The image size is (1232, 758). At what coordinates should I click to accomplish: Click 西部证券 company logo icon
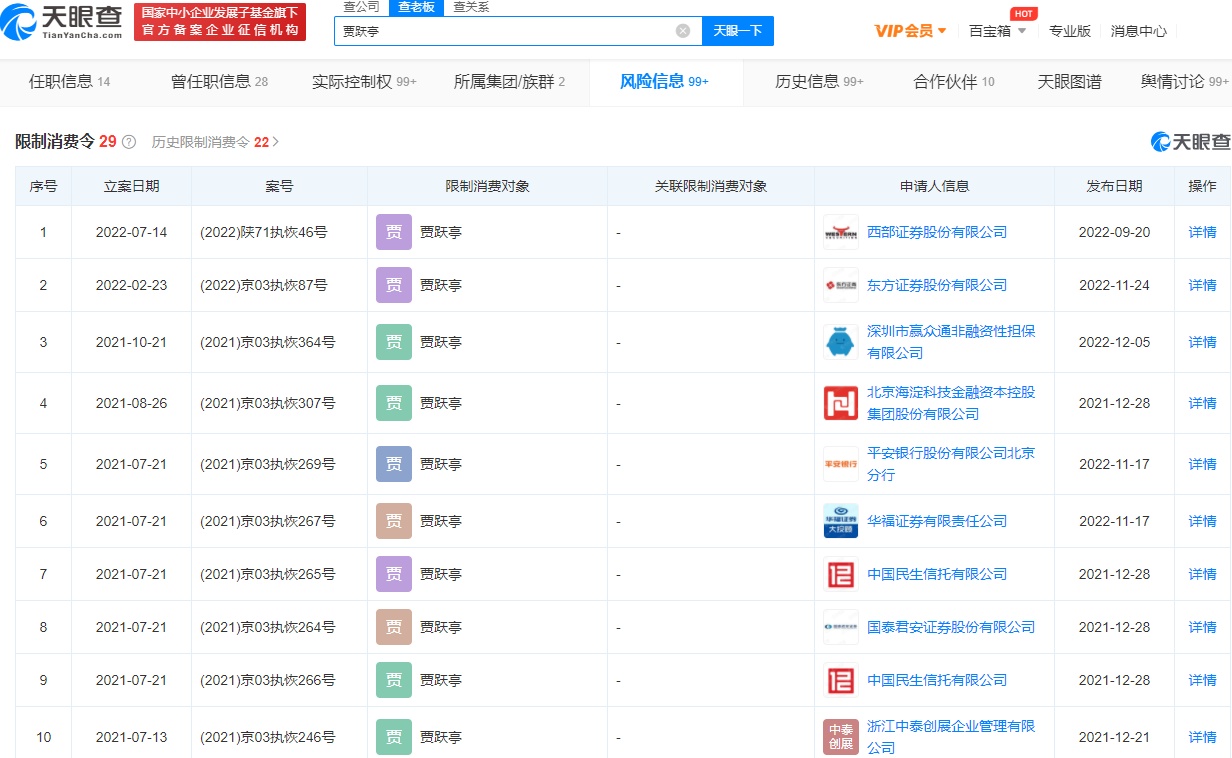tap(840, 232)
